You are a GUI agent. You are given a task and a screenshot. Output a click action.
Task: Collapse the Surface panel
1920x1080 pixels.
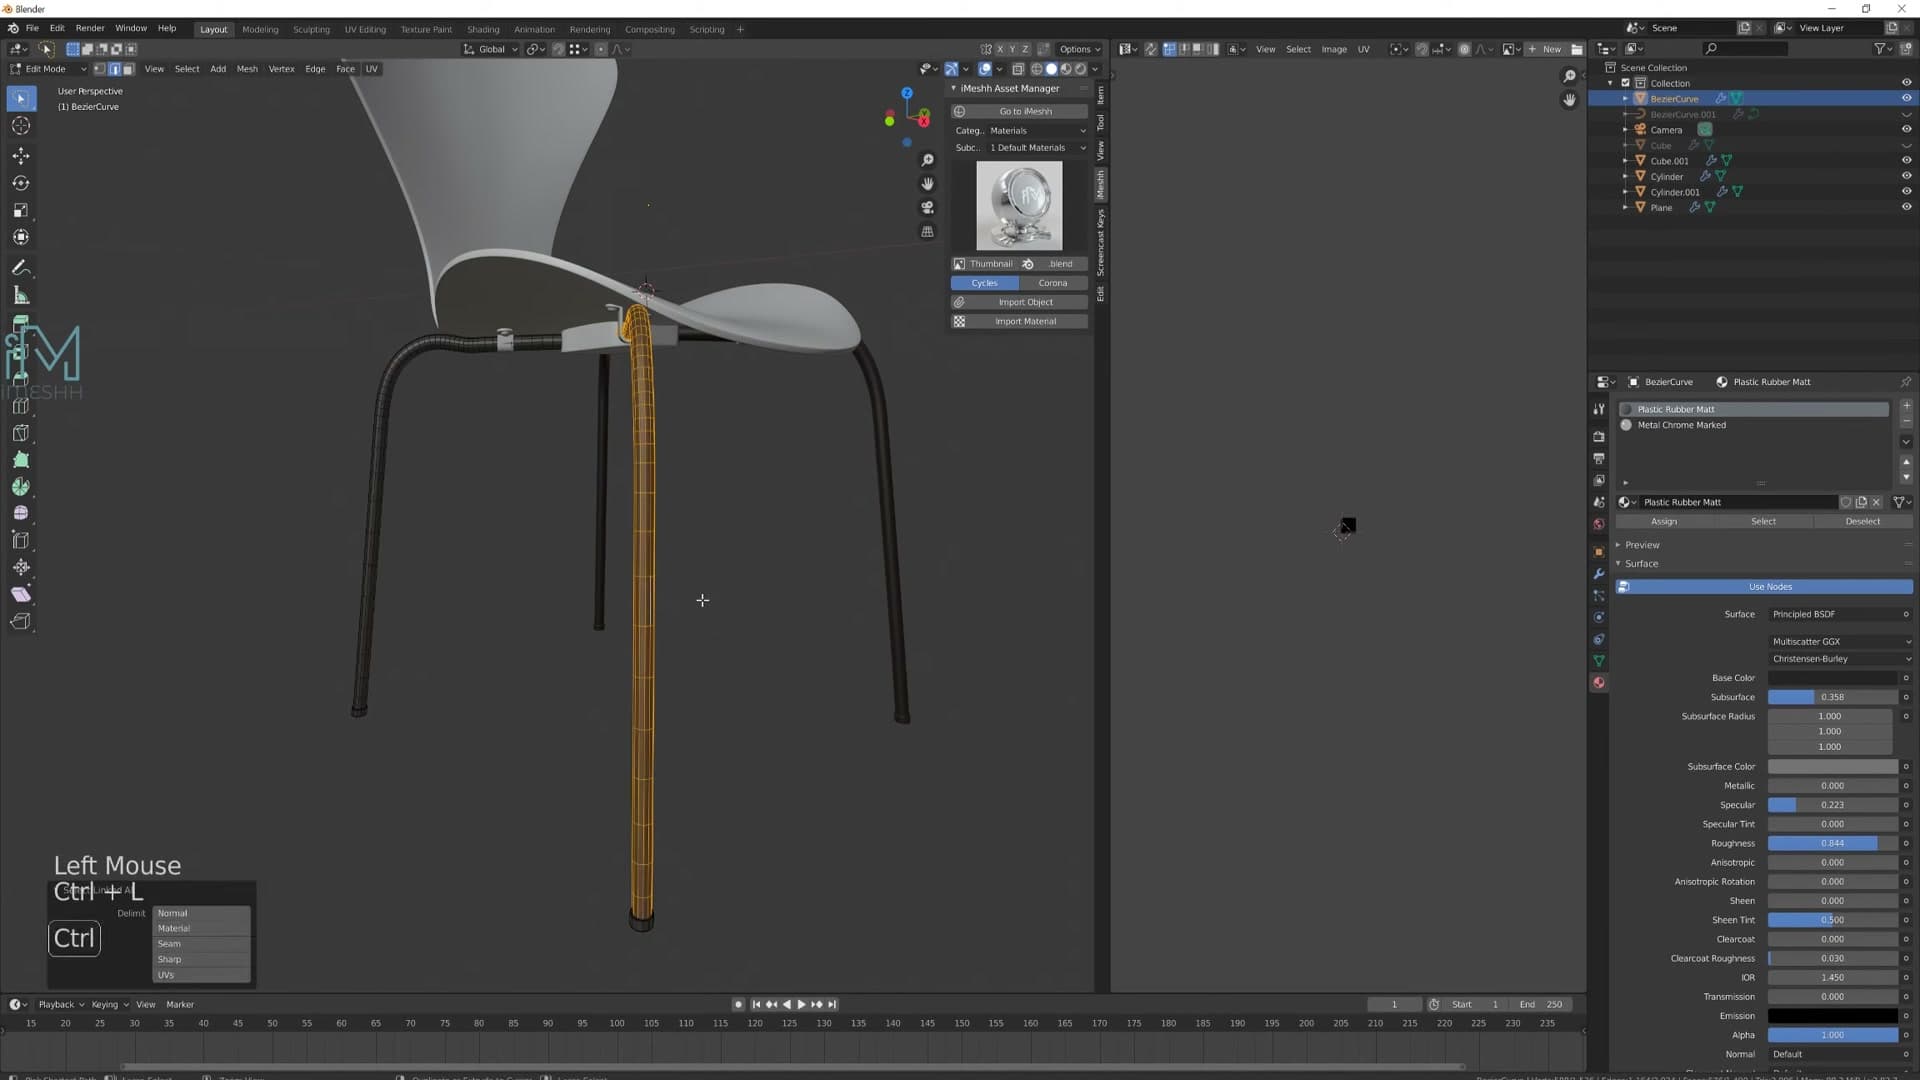tap(1641, 564)
